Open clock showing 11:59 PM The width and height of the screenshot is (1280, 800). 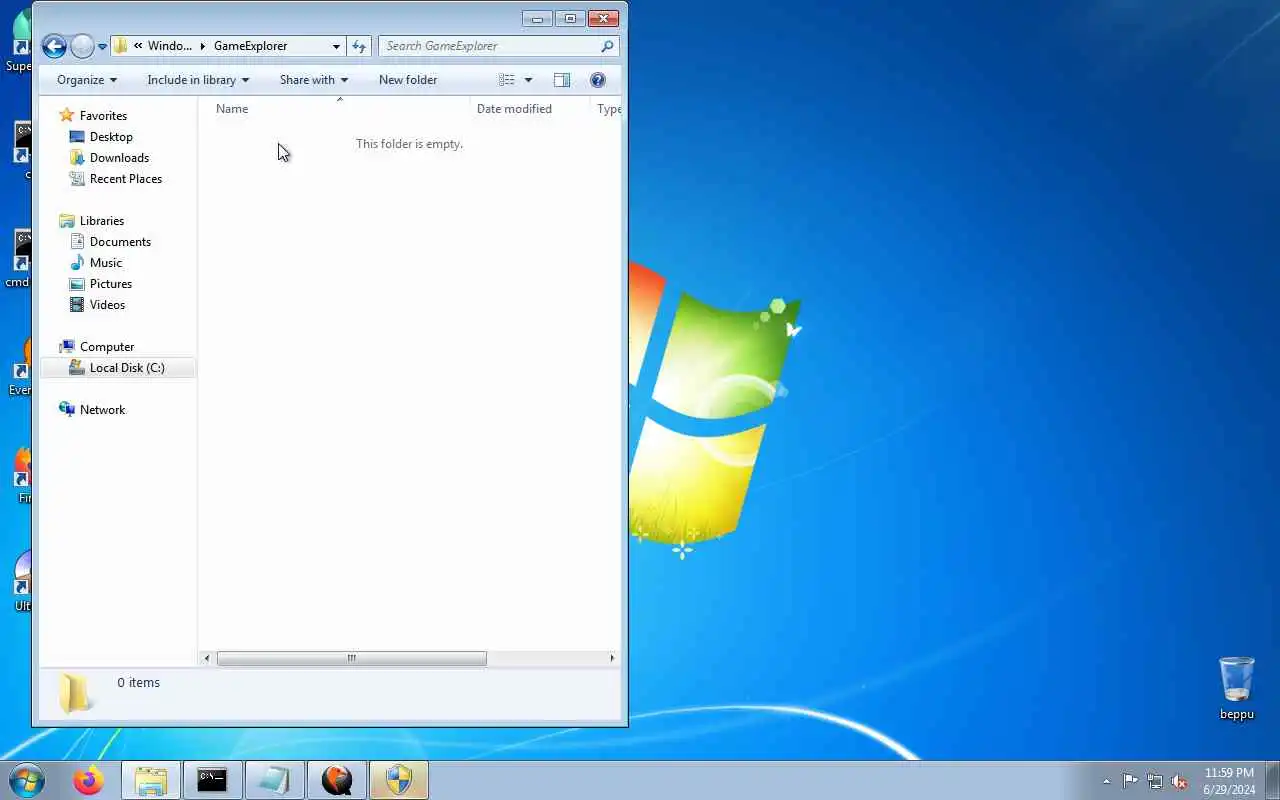pos(1229,780)
